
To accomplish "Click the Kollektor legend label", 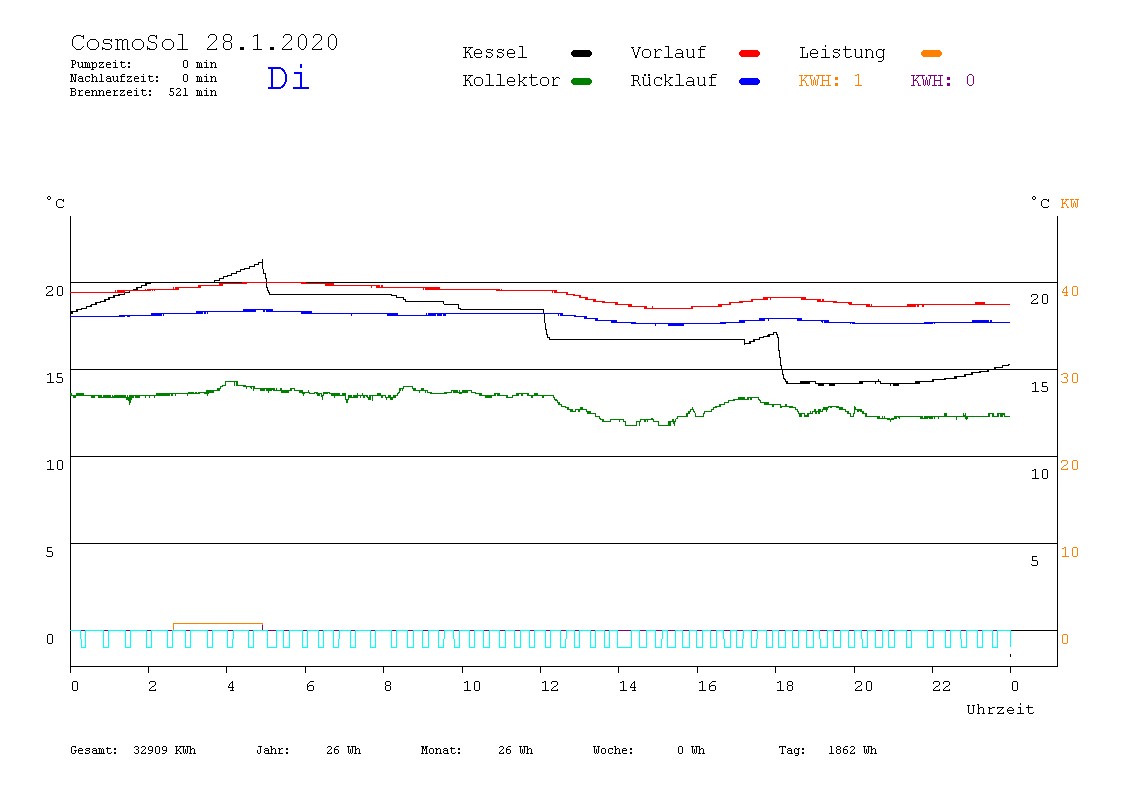I will (x=511, y=81).
